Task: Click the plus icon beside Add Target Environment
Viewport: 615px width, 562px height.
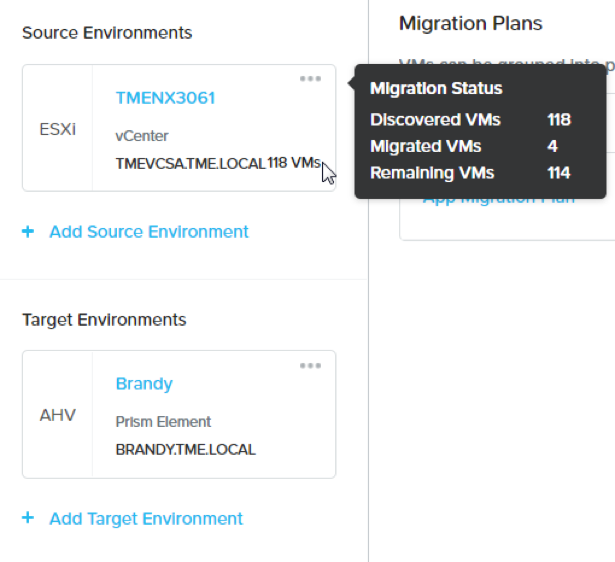Action: click(x=28, y=518)
